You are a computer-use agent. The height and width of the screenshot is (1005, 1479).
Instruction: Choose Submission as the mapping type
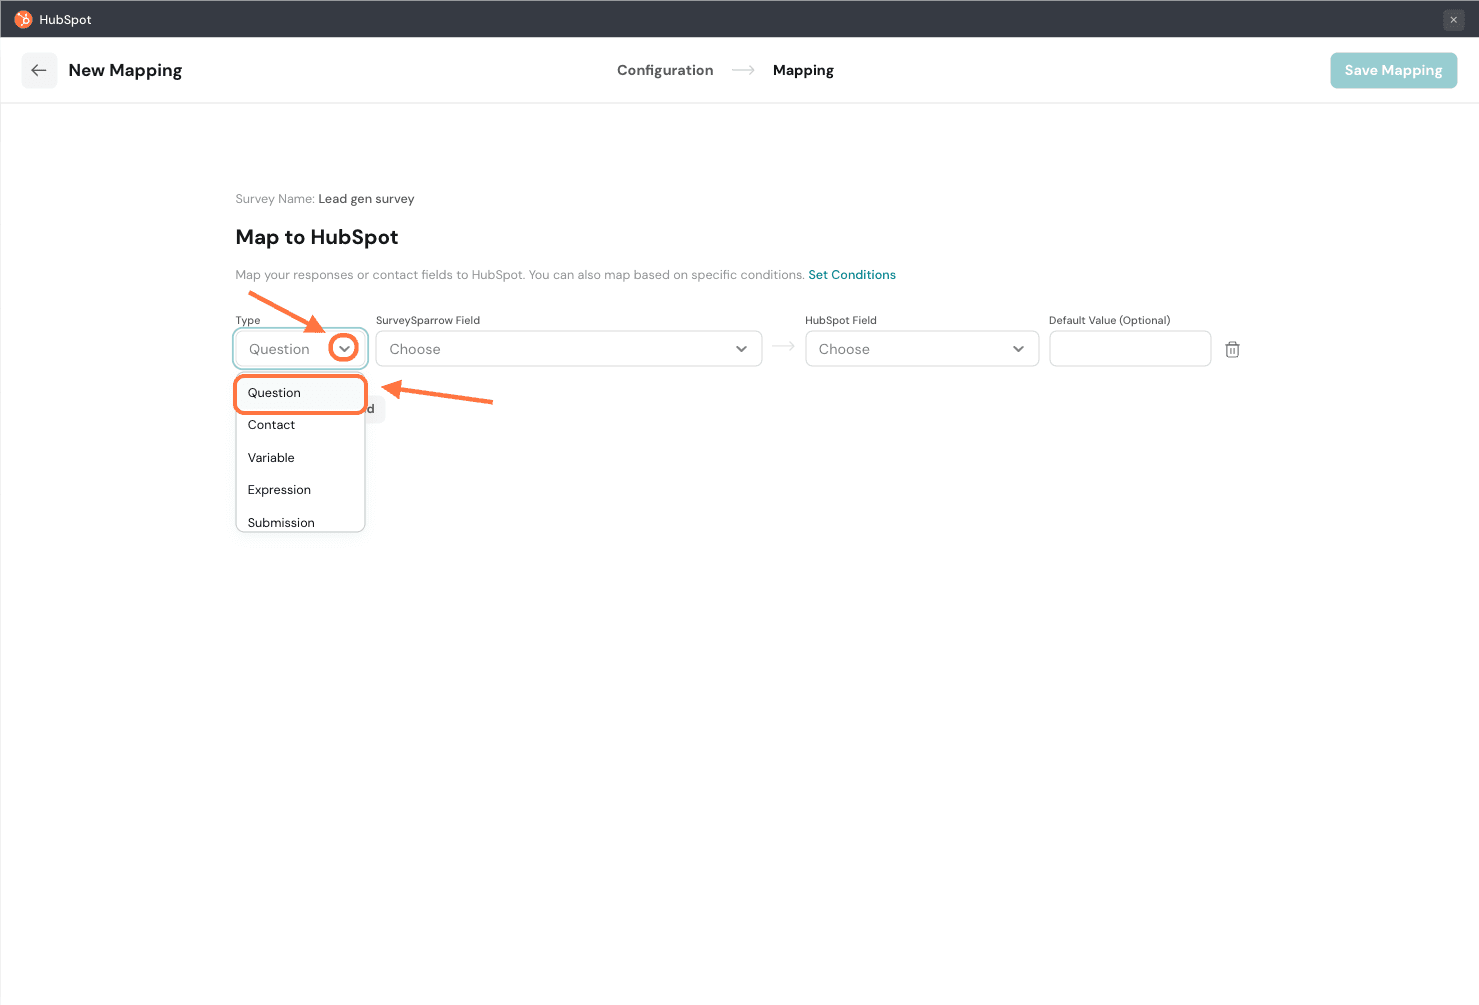[281, 522]
